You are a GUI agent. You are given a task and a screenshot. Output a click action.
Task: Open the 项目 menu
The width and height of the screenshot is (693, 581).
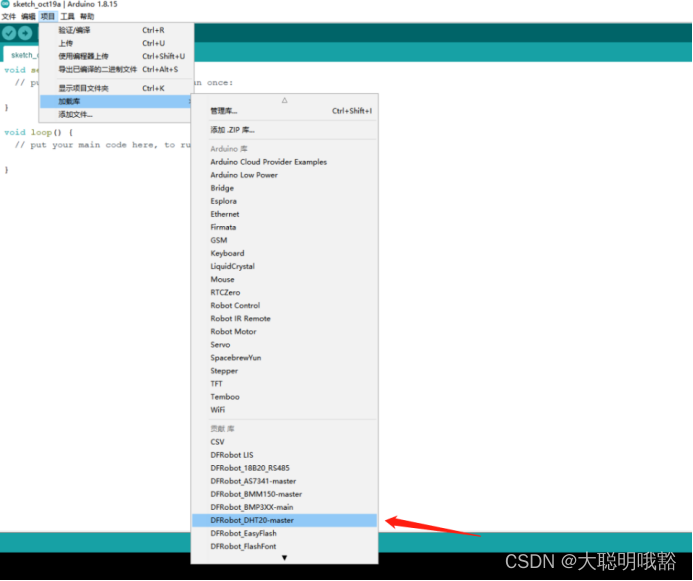click(48, 17)
